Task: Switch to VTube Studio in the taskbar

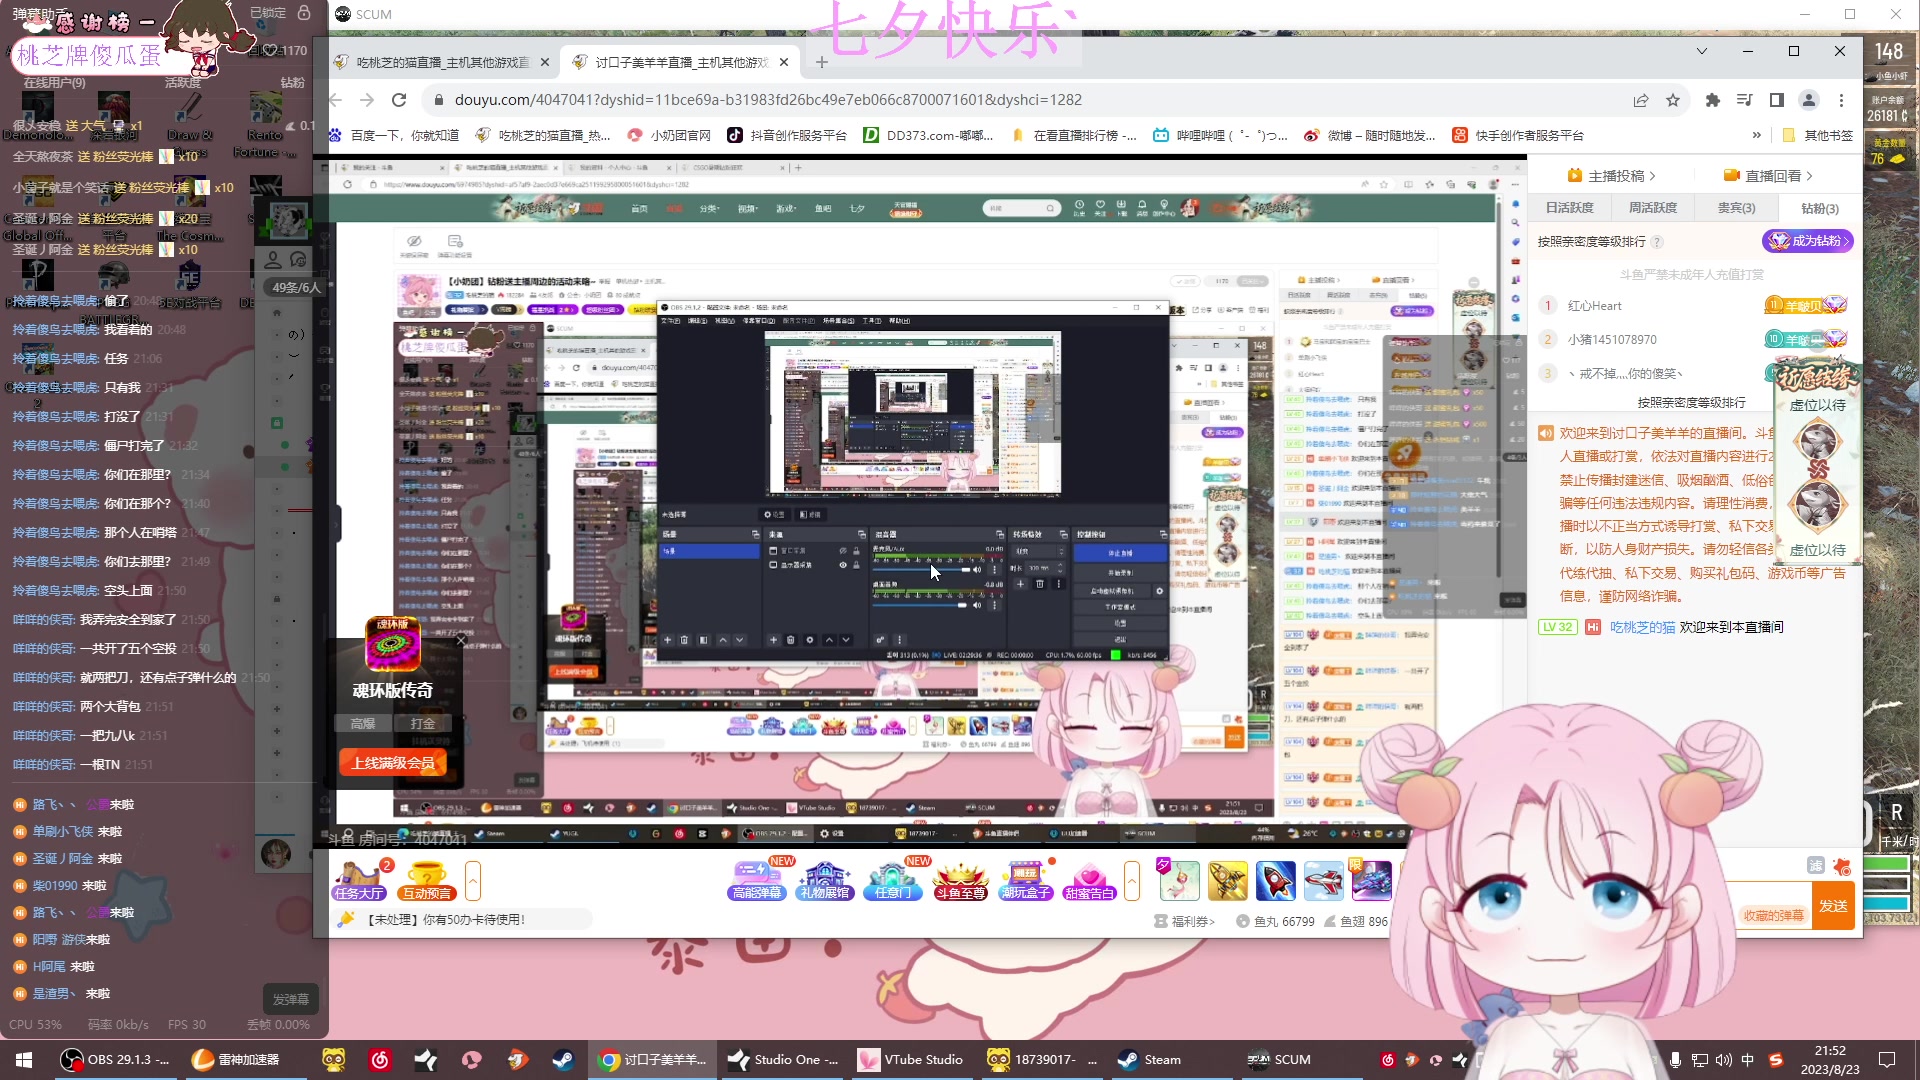Action: 911,1059
